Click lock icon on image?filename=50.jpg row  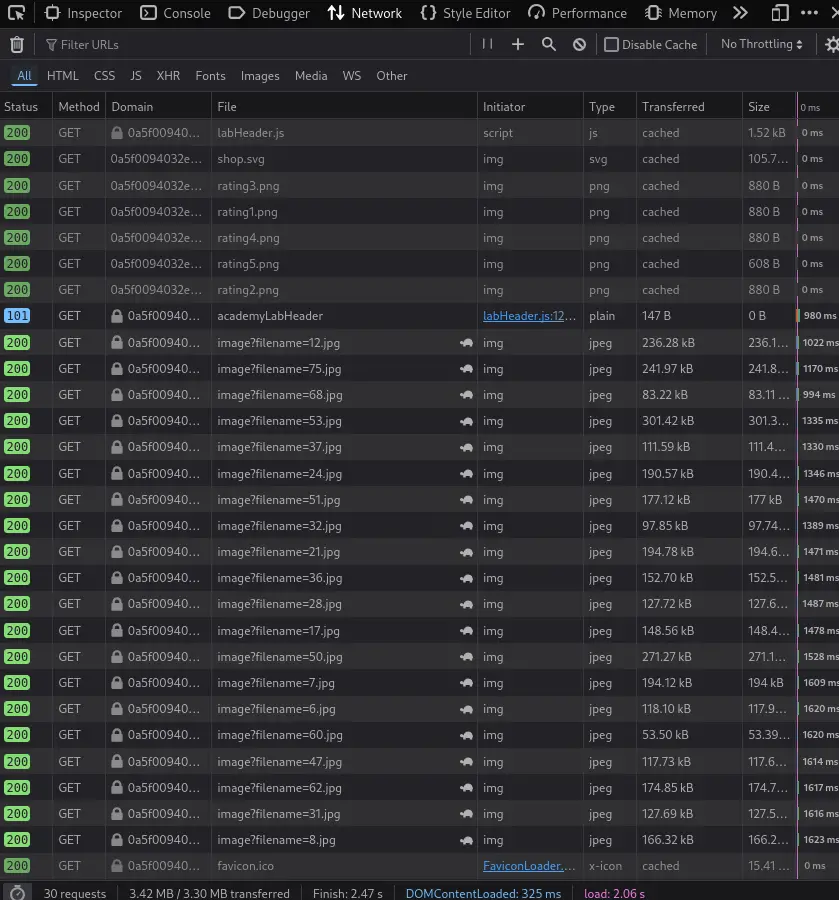tap(117, 657)
